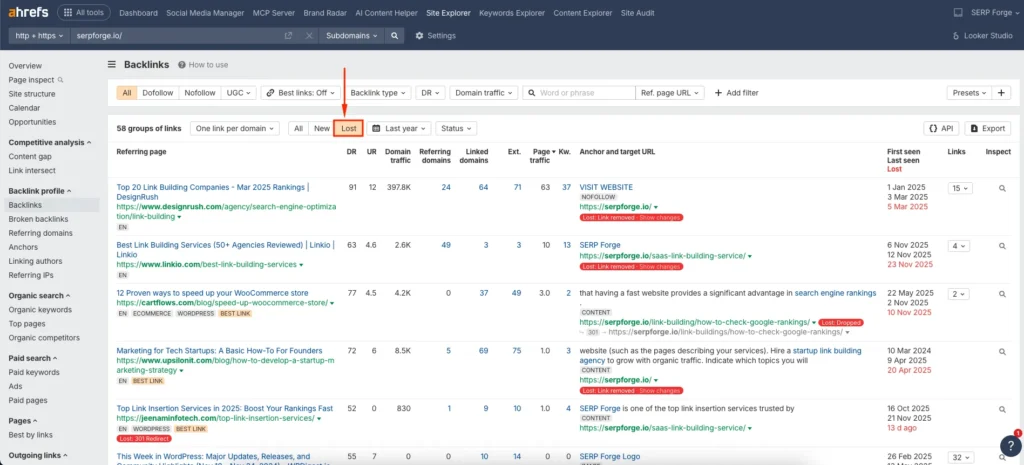The image size is (1024, 465).
Task: Open Ref. page URL dropdown
Action: [670, 93]
